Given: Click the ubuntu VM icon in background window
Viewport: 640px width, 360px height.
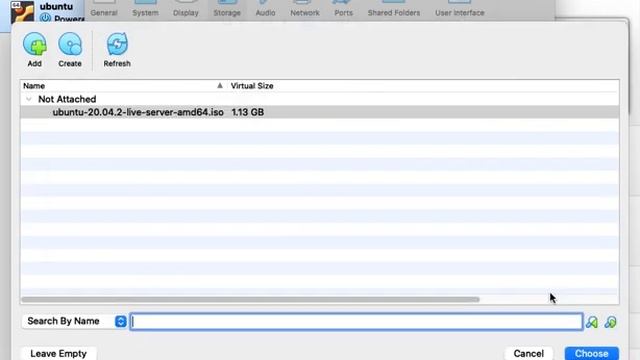Looking at the screenshot, I should coord(22,11).
